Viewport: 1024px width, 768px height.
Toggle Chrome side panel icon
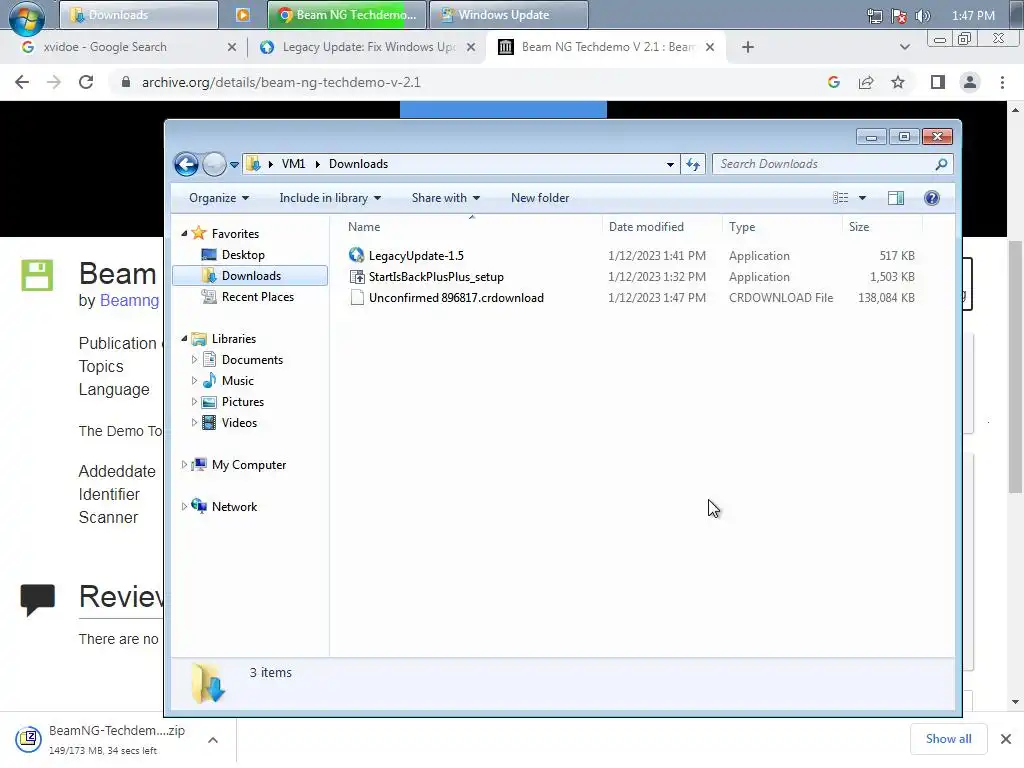(x=938, y=82)
